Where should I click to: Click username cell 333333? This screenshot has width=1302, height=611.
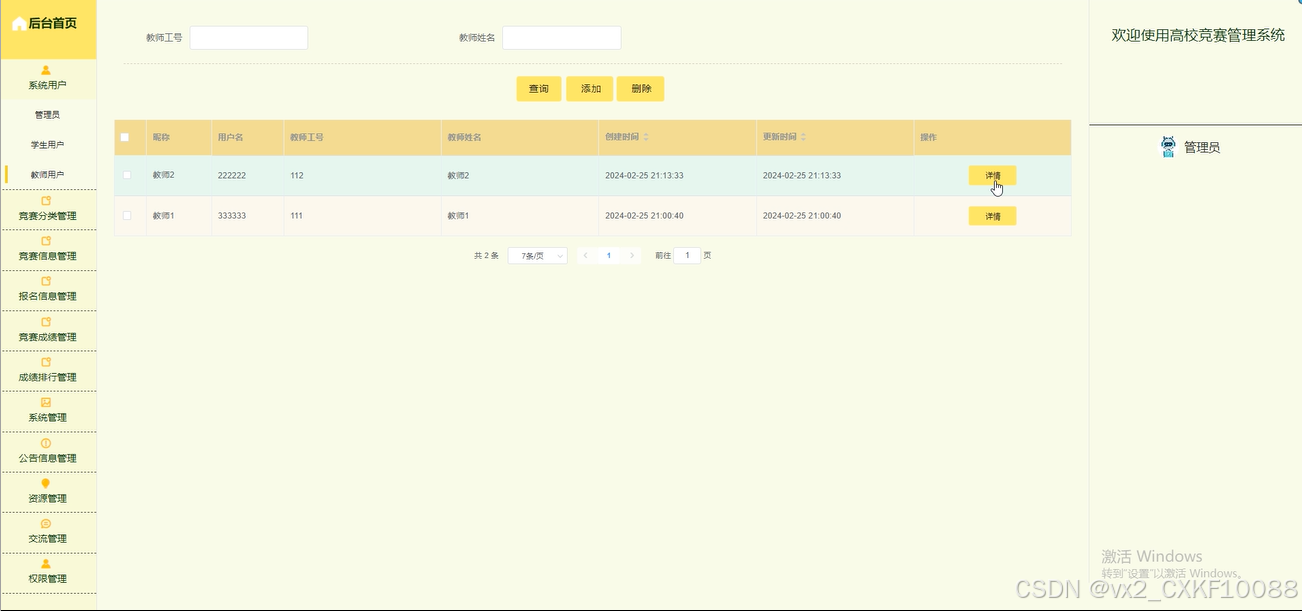[x=232, y=216]
